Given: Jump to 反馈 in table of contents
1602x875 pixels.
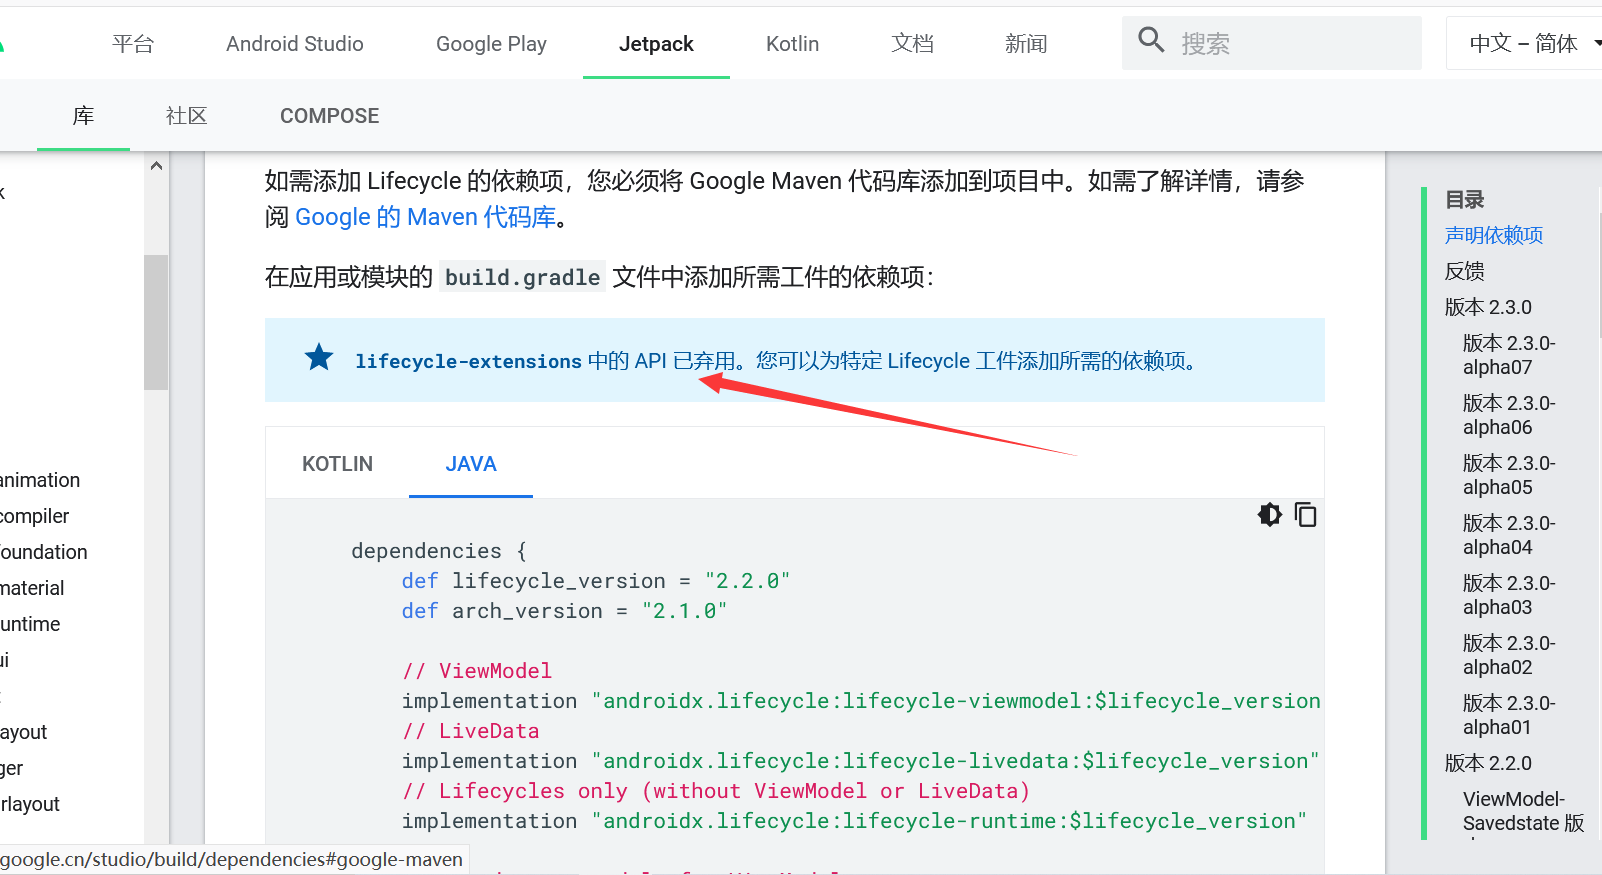Looking at the screenshot, I should pyautogui.click(x=1465, y=271).
